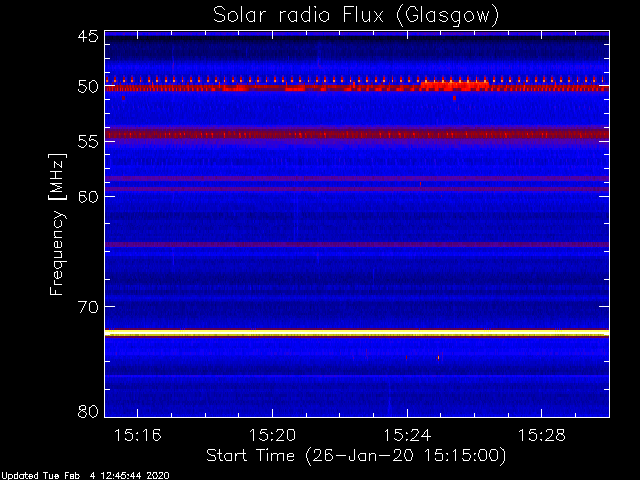Viewport: 640px width, 480px height.
Task: Click the 15:24 time axis label
Action: [407, 435]
